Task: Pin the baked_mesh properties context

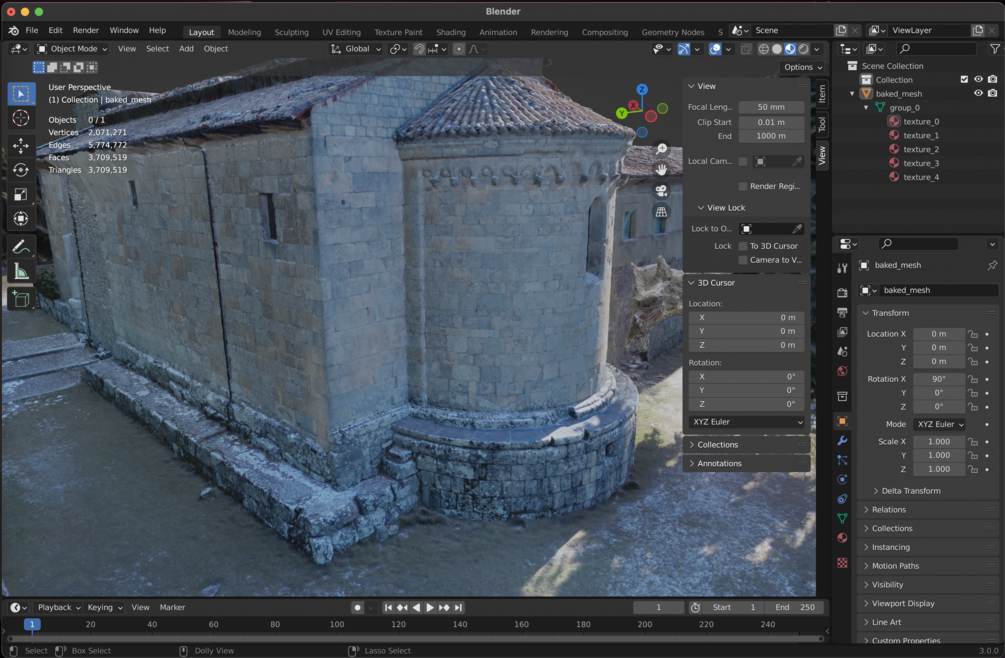Action: click(x=992, y=265)
